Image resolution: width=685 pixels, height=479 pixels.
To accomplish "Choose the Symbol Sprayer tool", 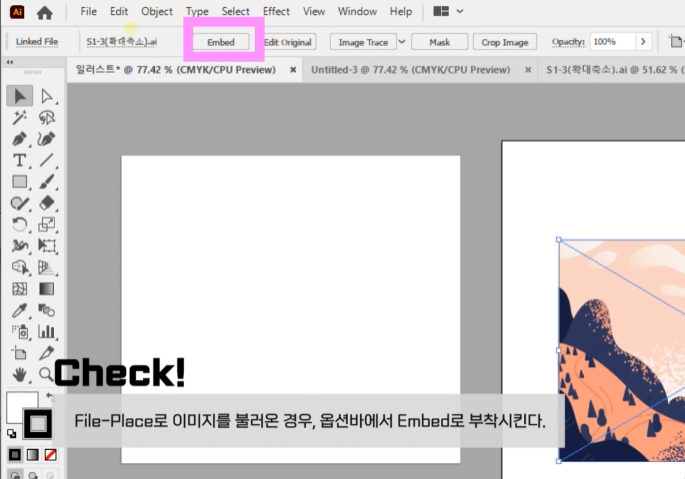I will click(20, 332).
